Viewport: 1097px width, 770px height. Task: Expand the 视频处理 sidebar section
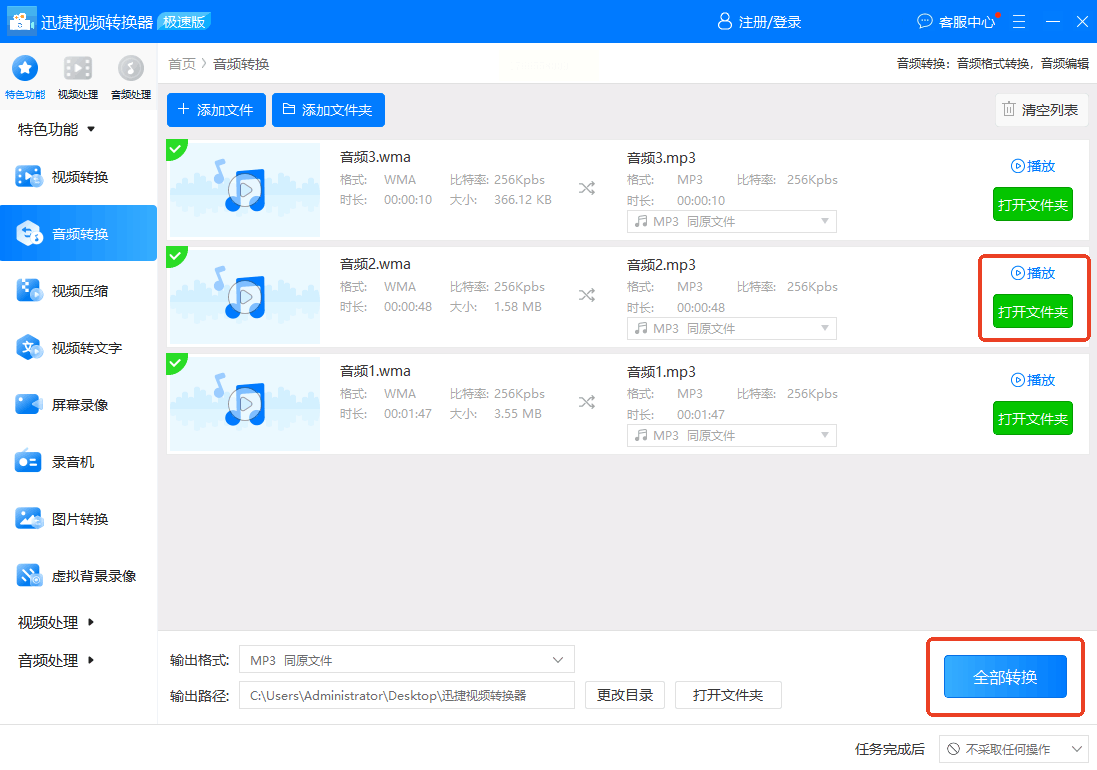(x=56, y=622)
